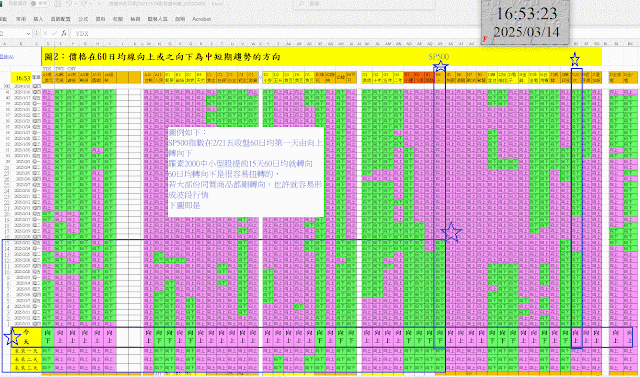This screenshot has height=377, width=640.
Task: Select the first 向下 cell in 今天 row
Action: [47, 337]
